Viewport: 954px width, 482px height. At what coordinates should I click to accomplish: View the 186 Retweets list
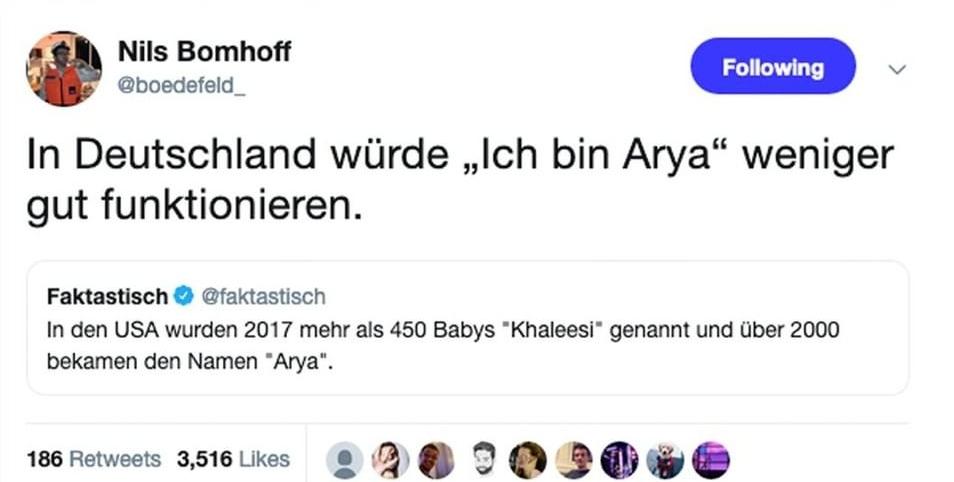click(x=94, y=459)
